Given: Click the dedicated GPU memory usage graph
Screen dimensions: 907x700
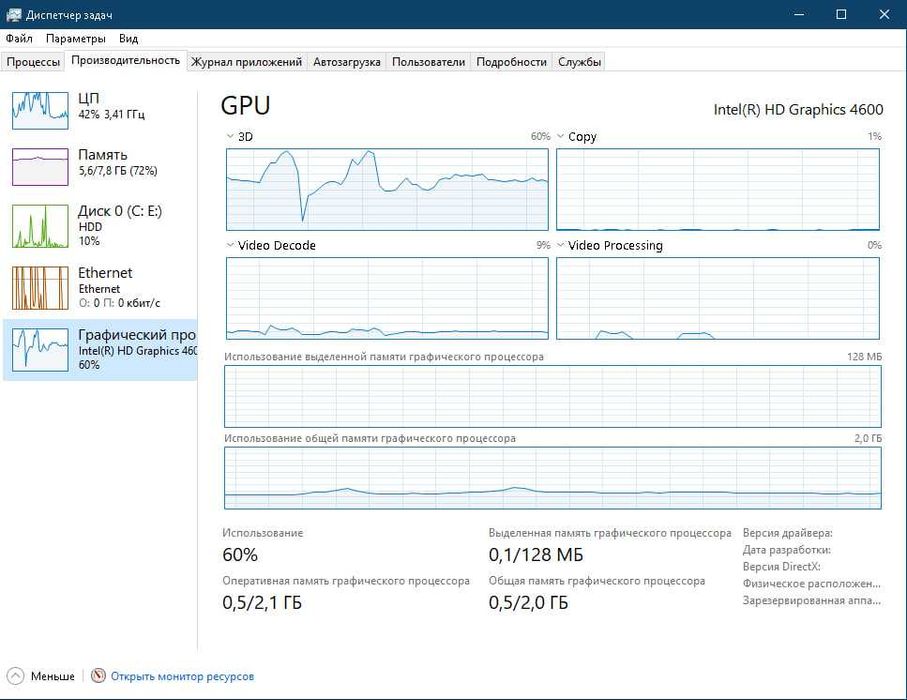Looking at the screenshot, I should 553,396.
